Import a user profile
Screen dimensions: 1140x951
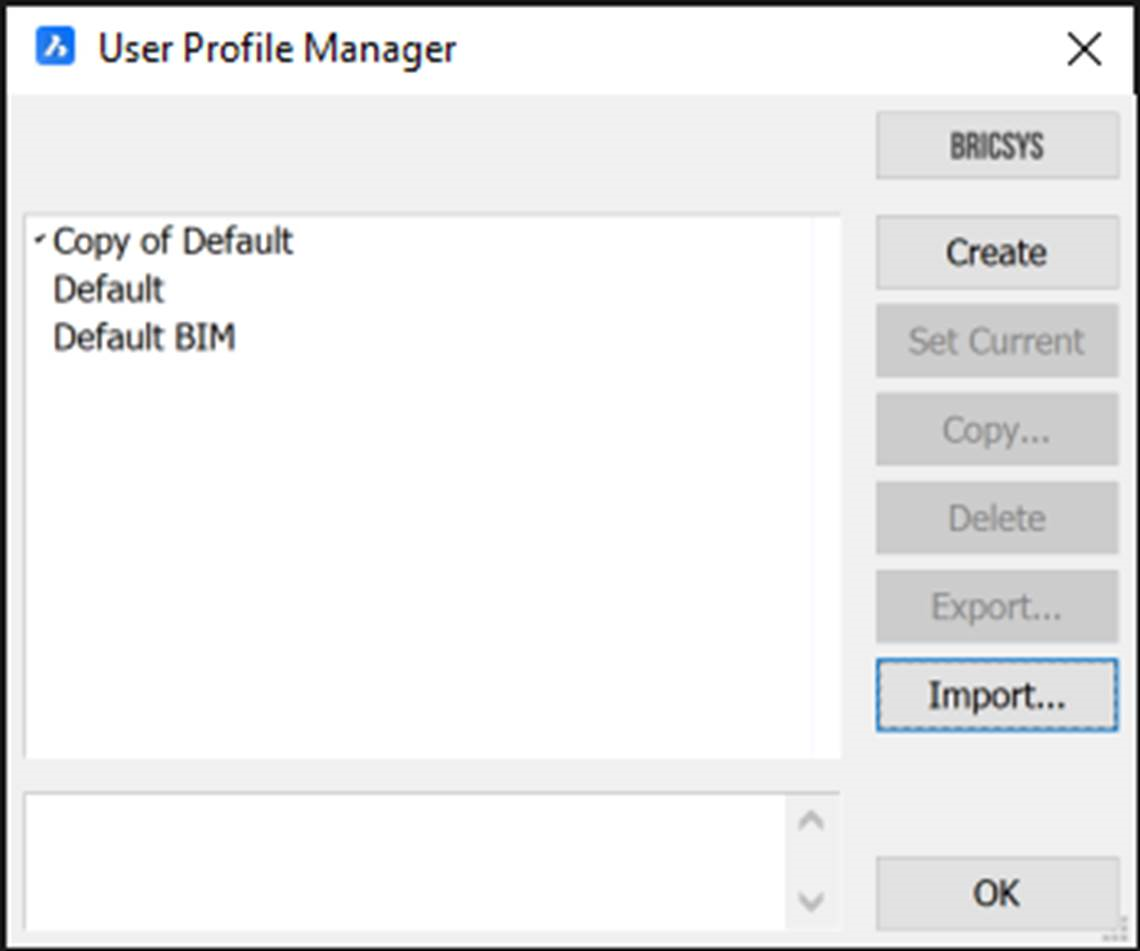[x=996, y=695]
